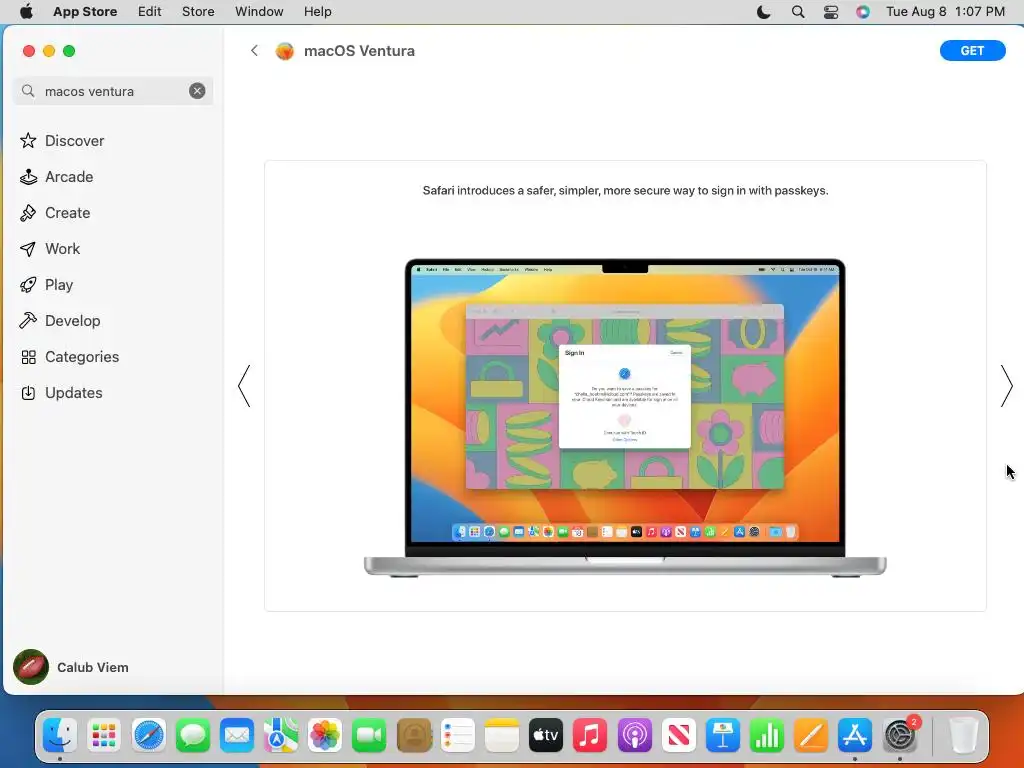Open Reminders from the Dock
This screenshot has width=1024, height=768.
[457, 735]
